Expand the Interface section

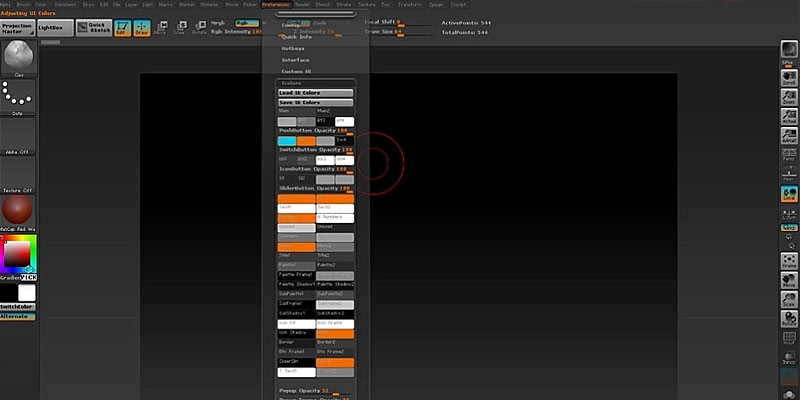point(295,60)
